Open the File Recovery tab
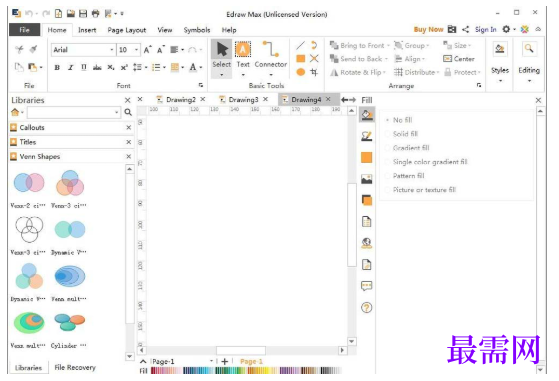This screenshot has width=559, height=381. click(75, 367)
